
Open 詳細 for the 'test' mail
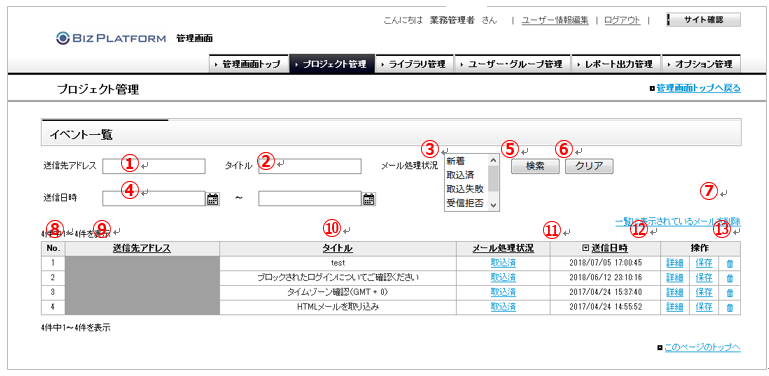pos(675,263)
